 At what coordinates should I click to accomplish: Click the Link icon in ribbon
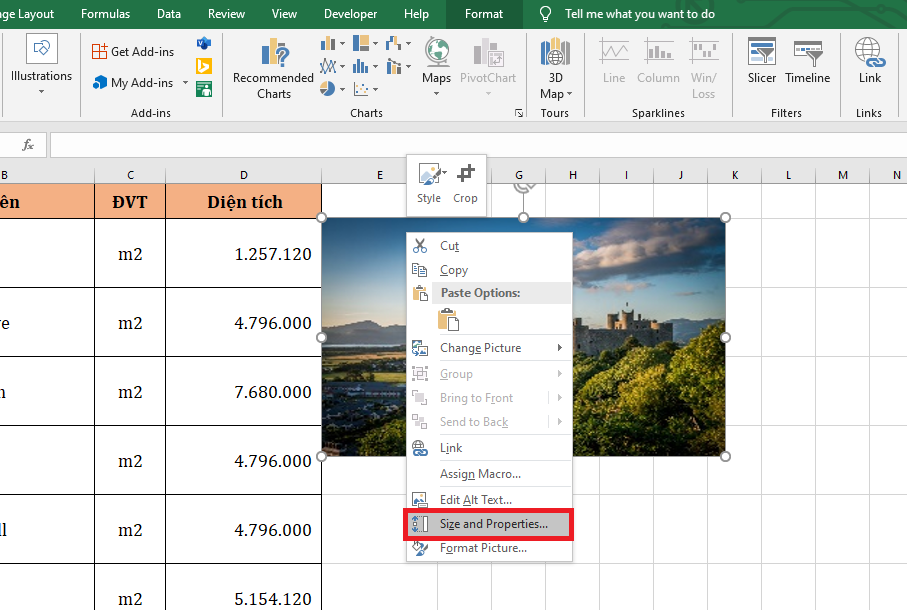869,62
